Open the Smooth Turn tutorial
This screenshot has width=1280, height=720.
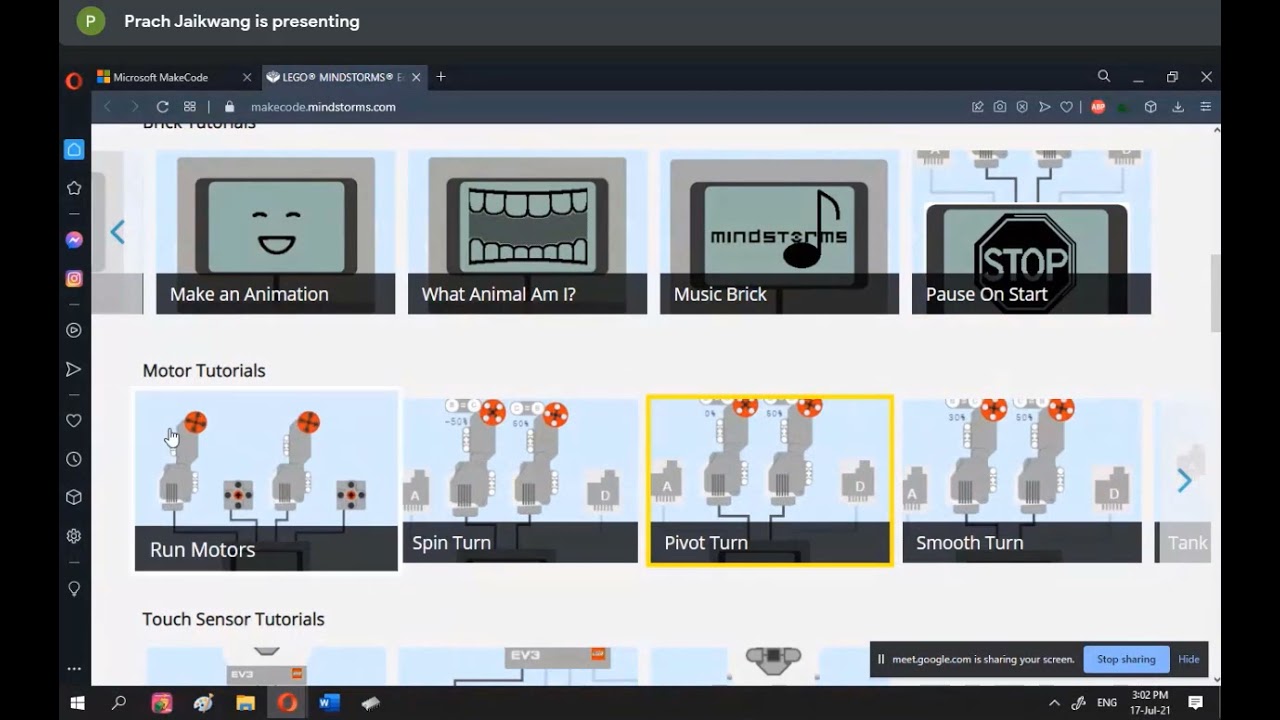pyautogui.click(x=1022, y=481)
